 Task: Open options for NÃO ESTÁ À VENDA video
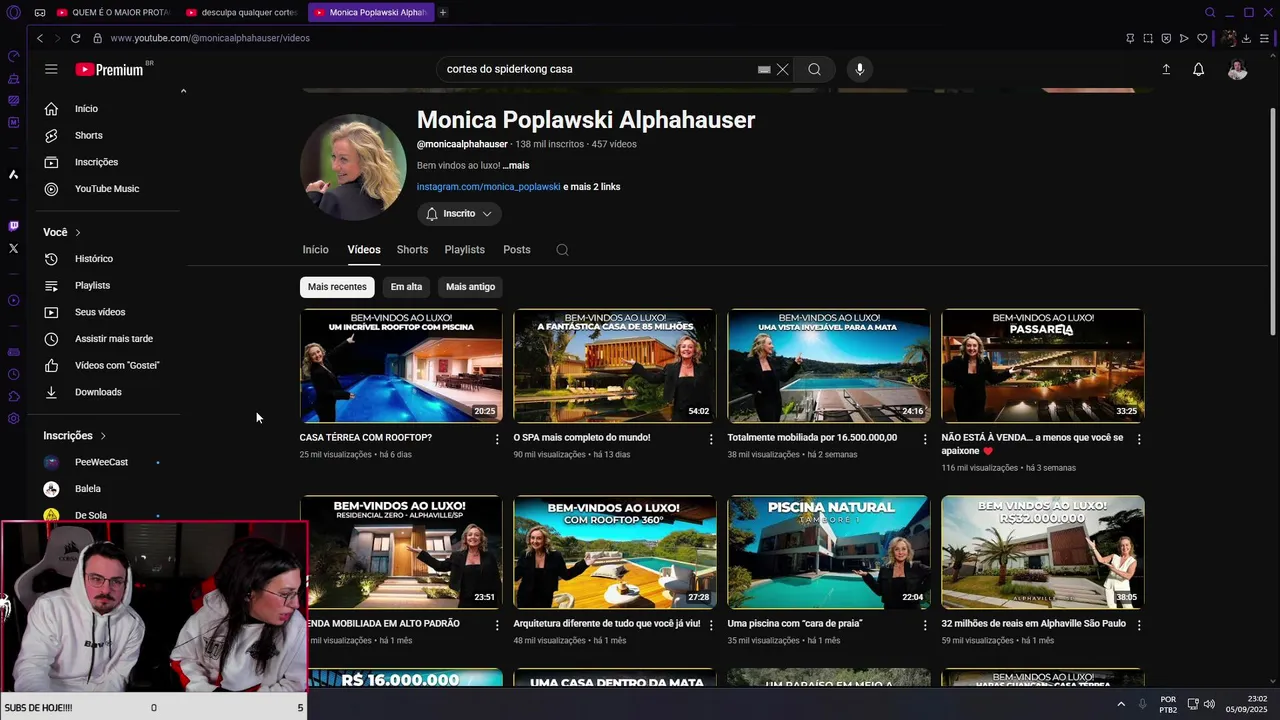[1139, 439]
